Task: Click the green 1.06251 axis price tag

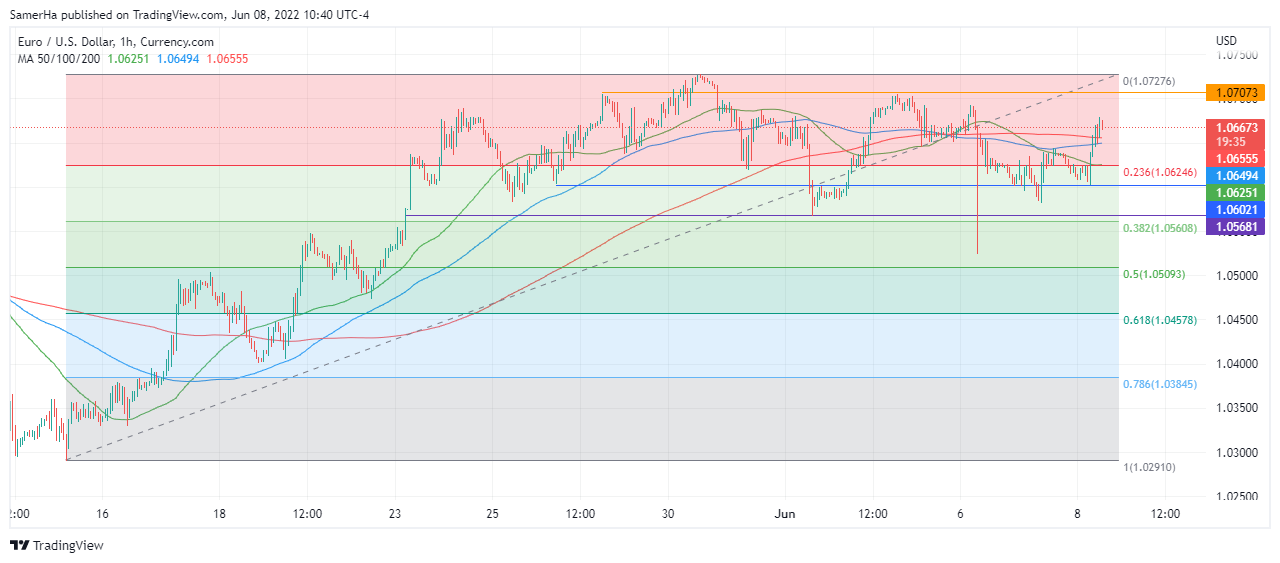Action: [x=1237, y=191]
